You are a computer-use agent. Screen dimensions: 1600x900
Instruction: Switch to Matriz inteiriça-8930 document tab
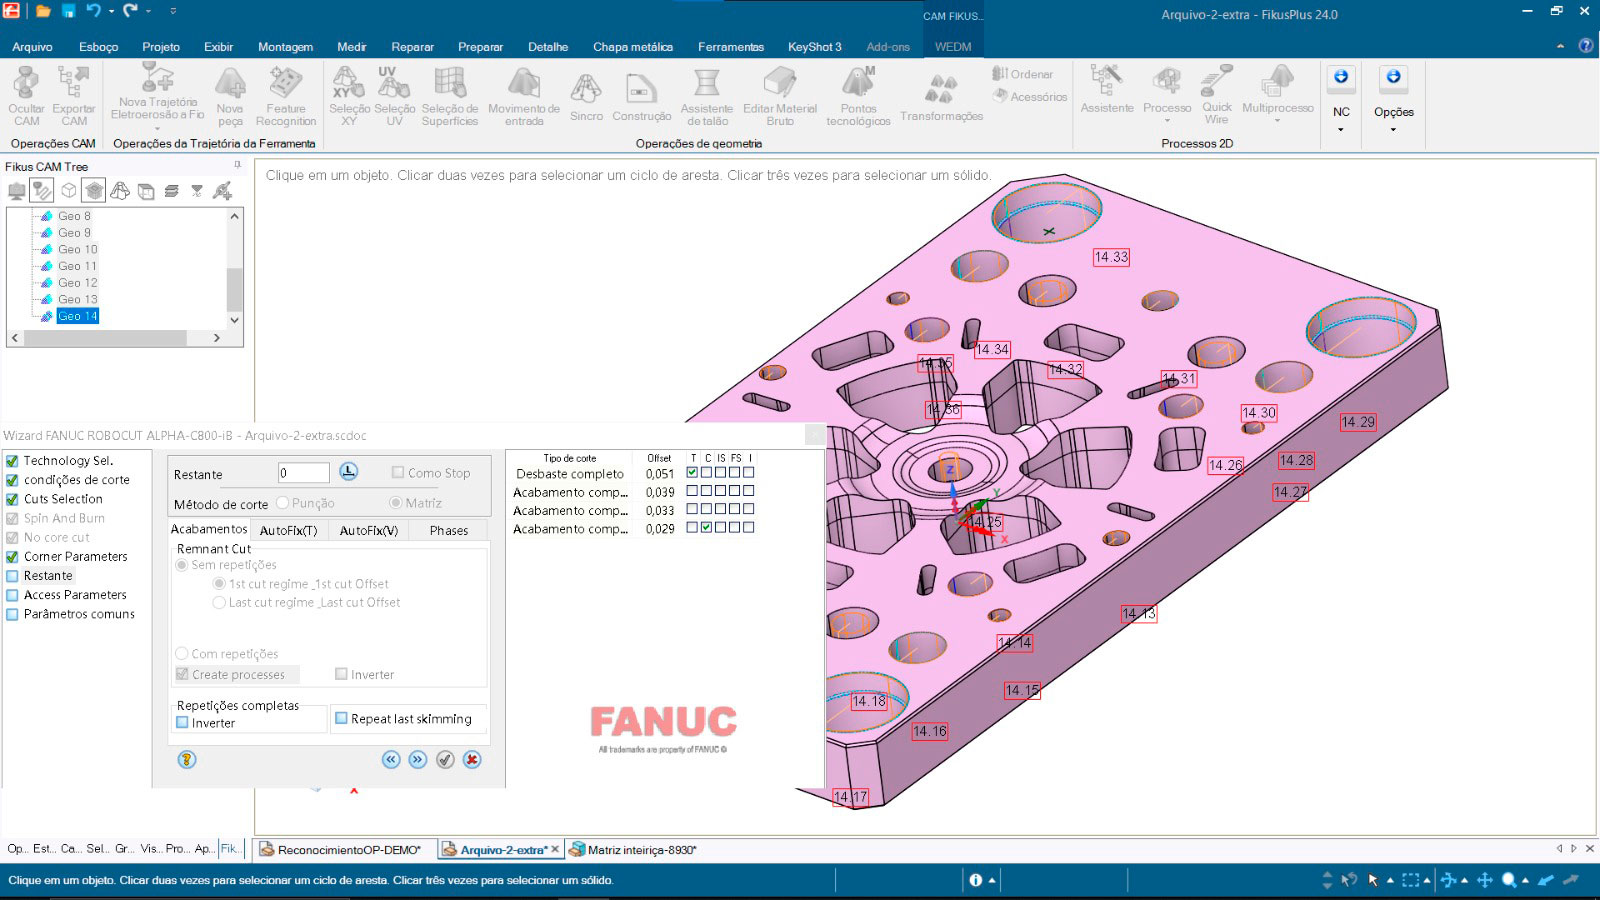tap(633, 850)
